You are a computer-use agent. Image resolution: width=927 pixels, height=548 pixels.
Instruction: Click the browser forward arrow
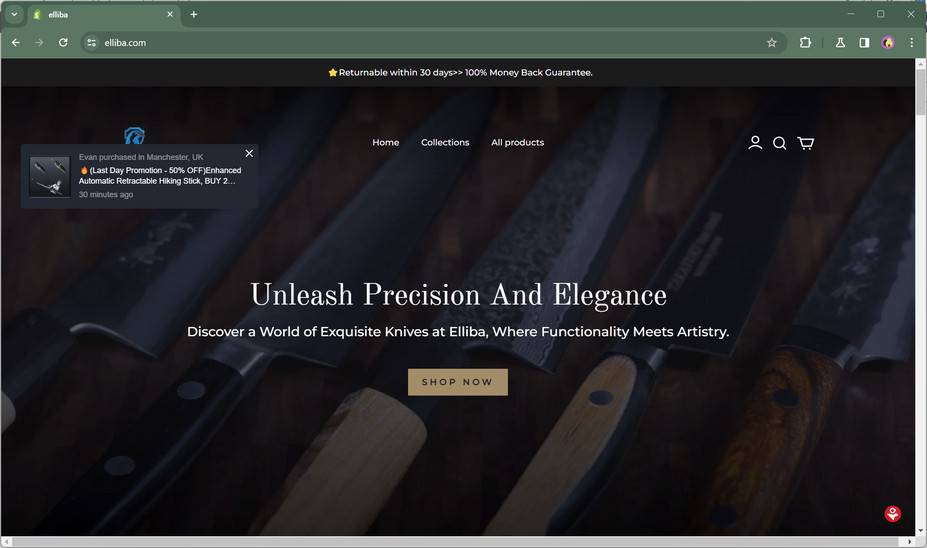(x=39, y=43)
